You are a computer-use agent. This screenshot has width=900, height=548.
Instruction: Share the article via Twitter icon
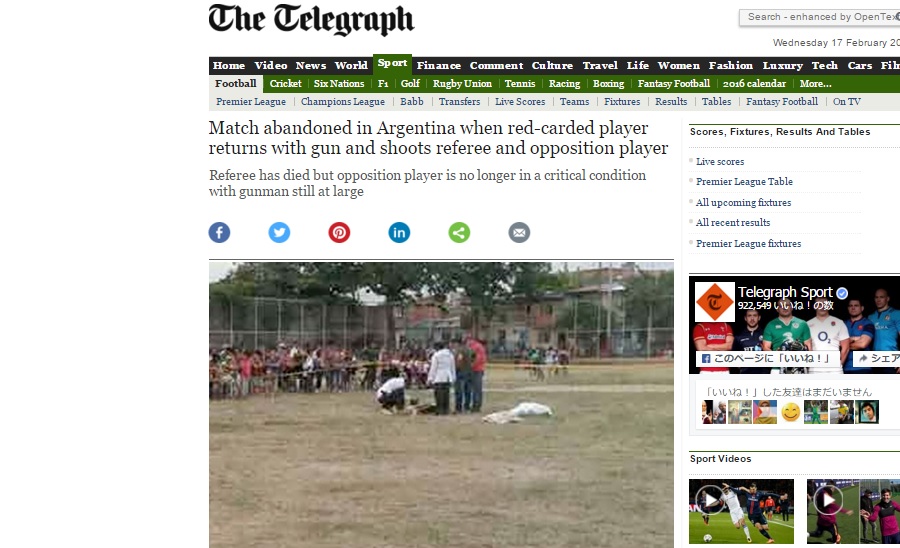(279, 232)
